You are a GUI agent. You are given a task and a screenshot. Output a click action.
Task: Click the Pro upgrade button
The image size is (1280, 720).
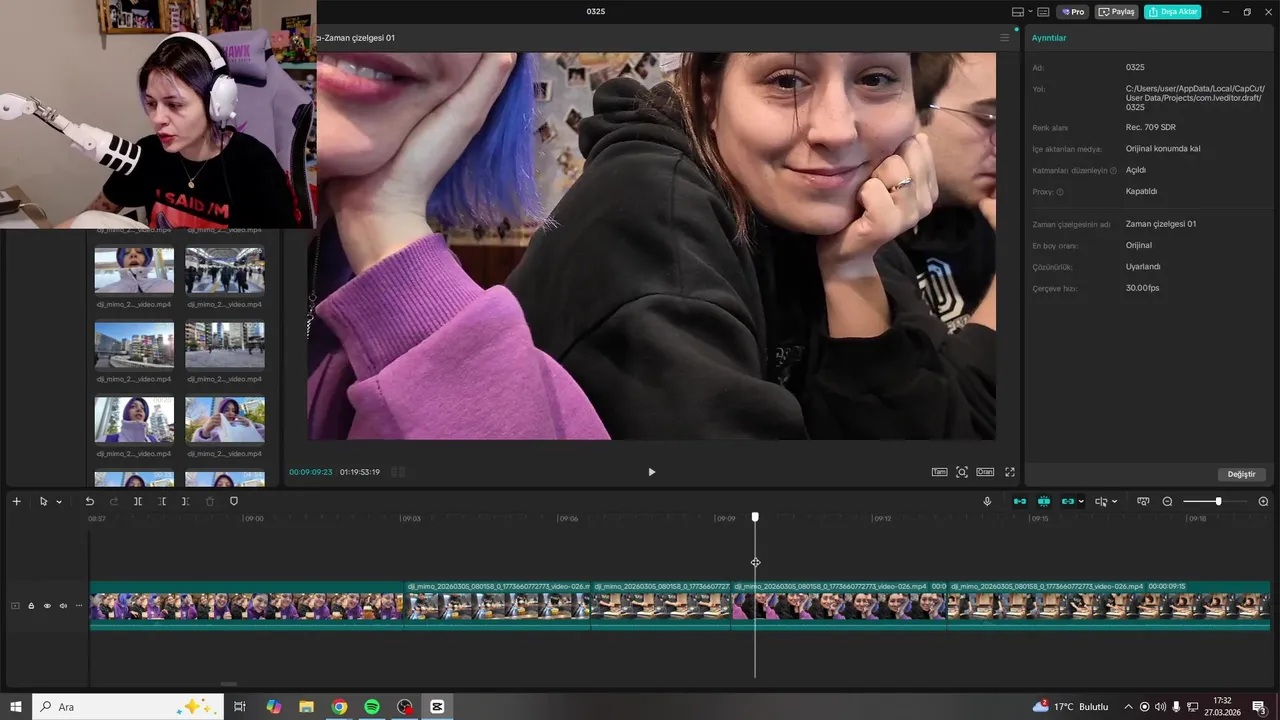1074,12
